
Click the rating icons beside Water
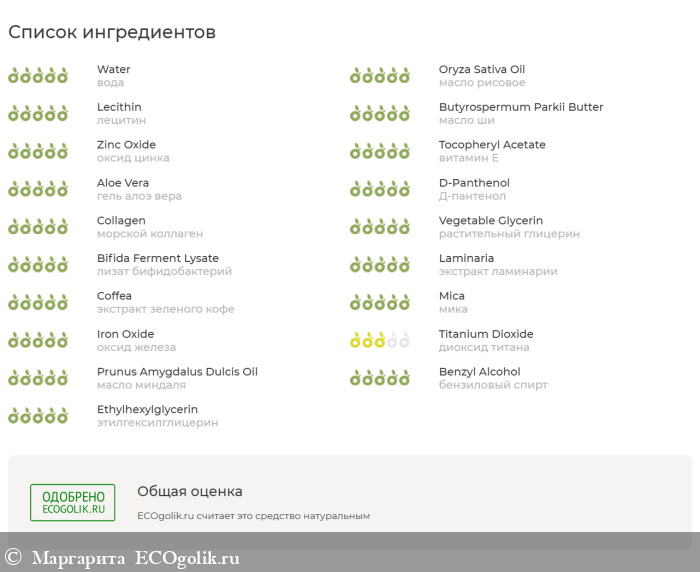[x=38, y=76]
